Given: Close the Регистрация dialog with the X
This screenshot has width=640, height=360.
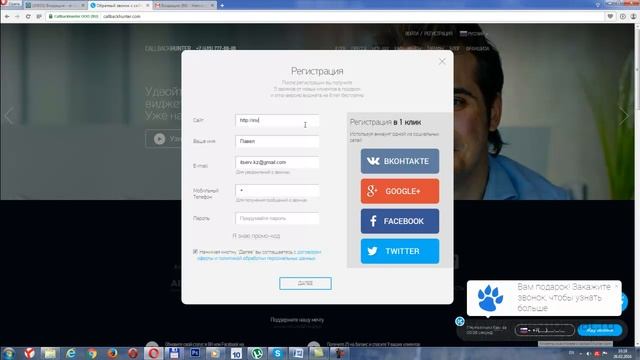Looking at the screenshot, I should tap(442, 62).
